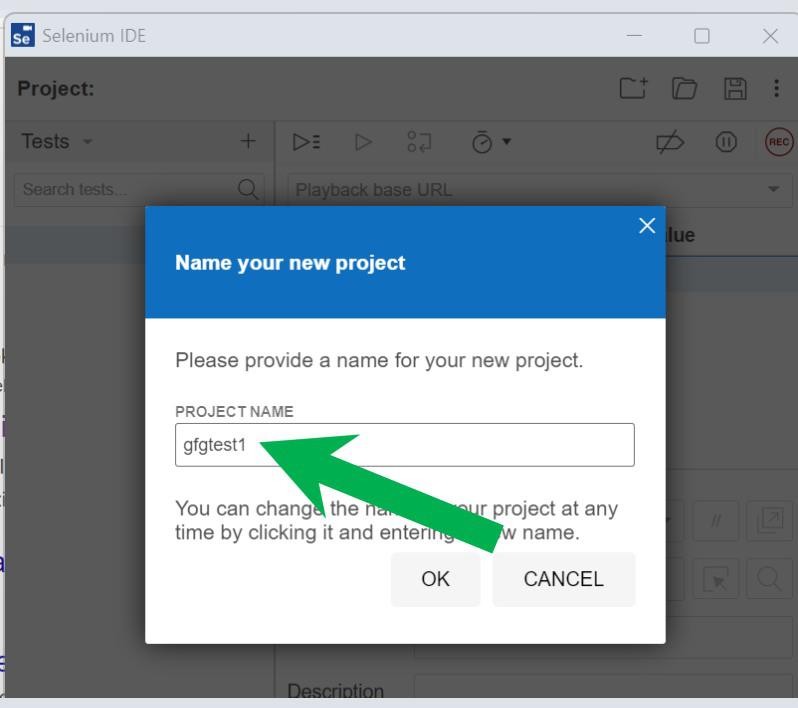Run current test play icon

point(363,142)
